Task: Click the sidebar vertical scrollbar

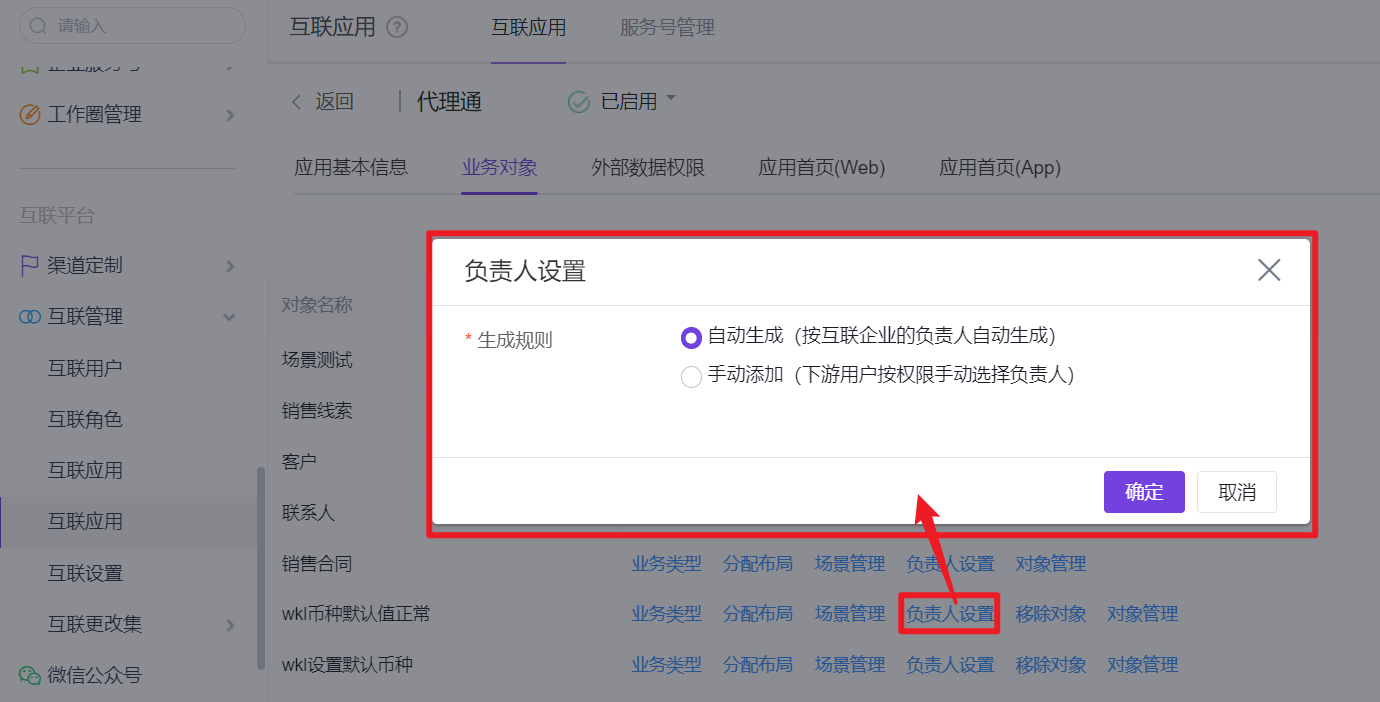Action: pos(261,568)
